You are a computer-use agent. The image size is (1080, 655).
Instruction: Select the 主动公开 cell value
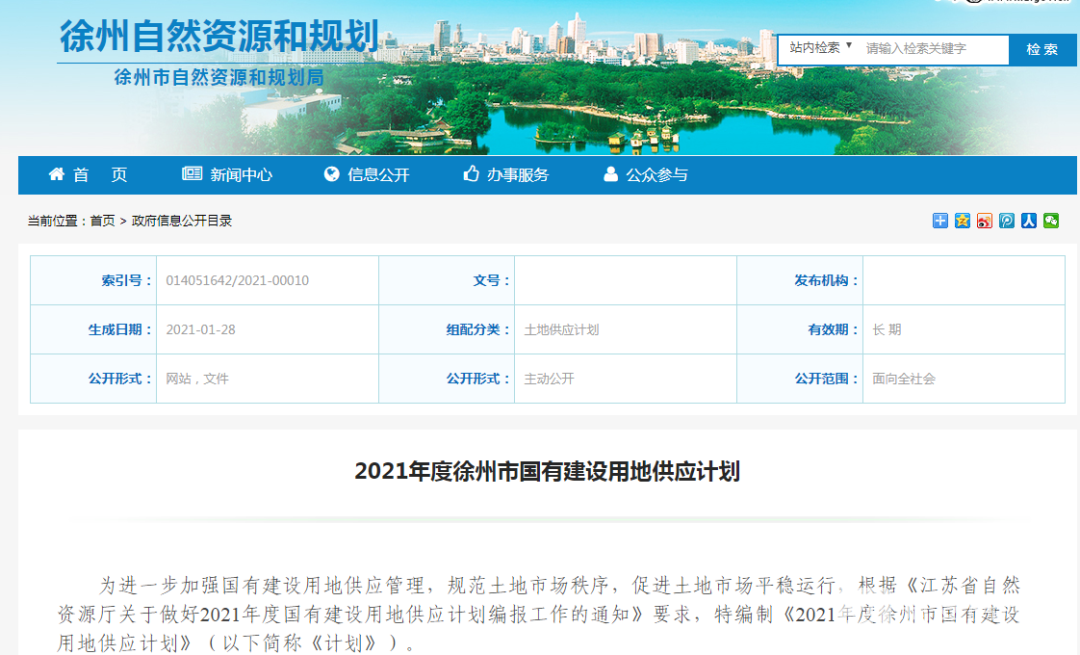coord(549,379)
